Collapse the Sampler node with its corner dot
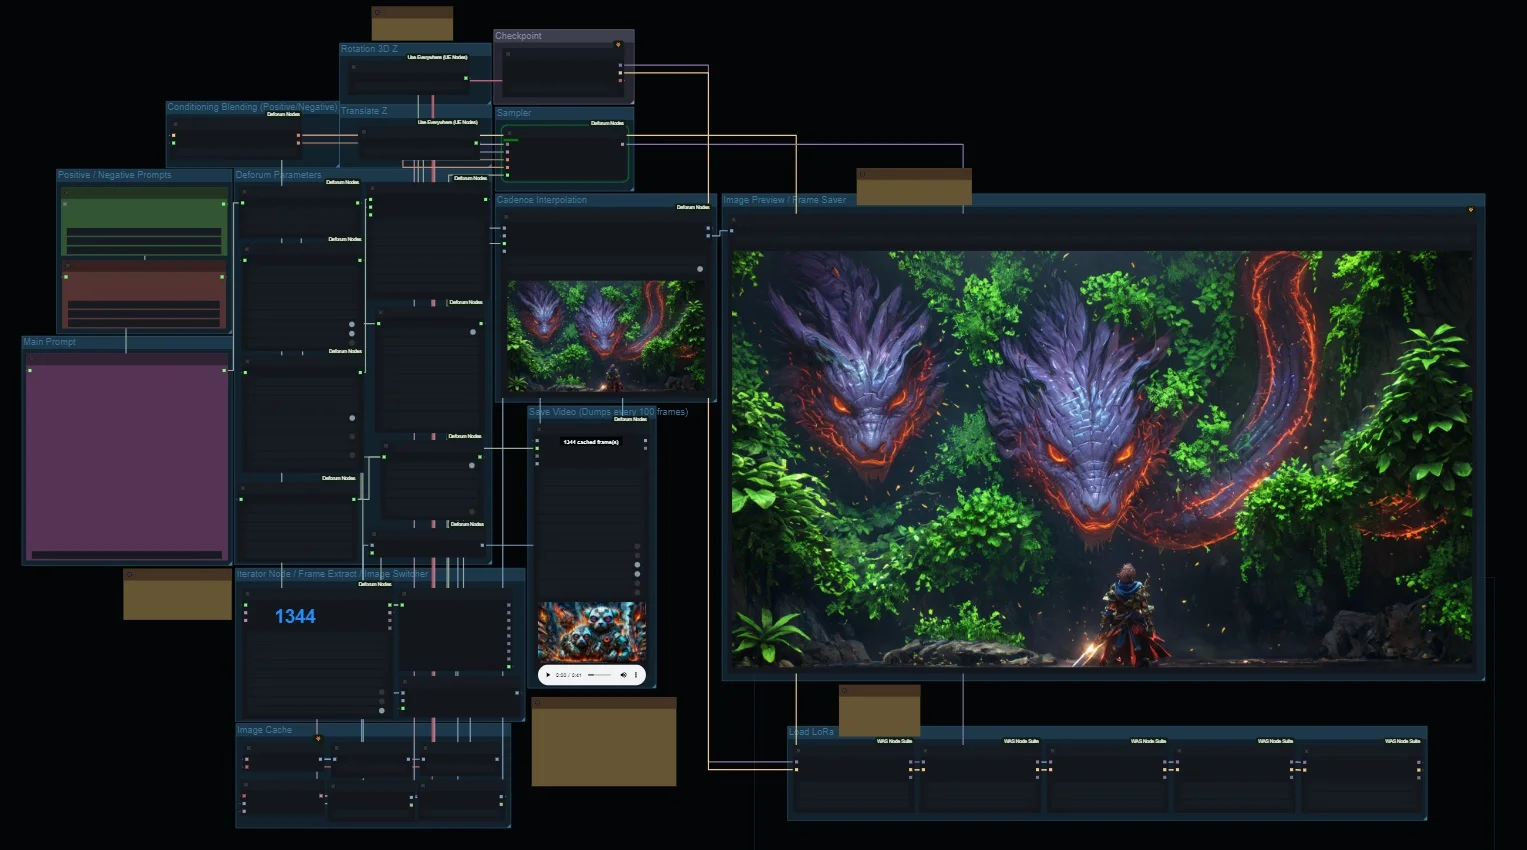Viewport: 1527px width, 850px height. click(x=509, y=131)
